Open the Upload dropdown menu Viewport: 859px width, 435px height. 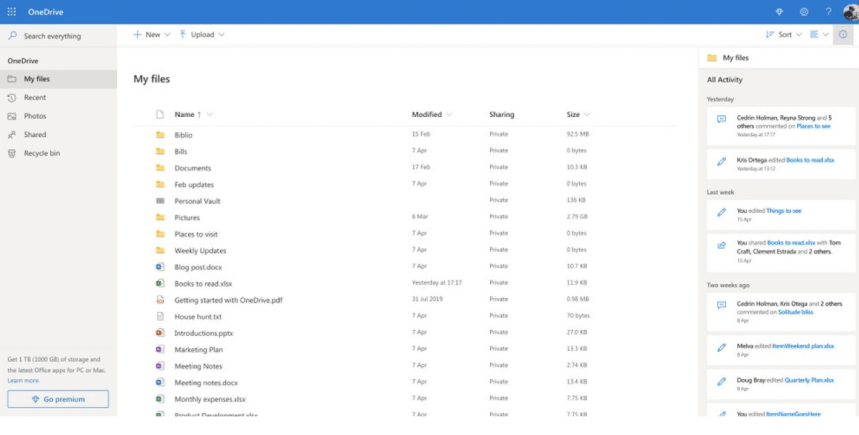pos(202,35)
